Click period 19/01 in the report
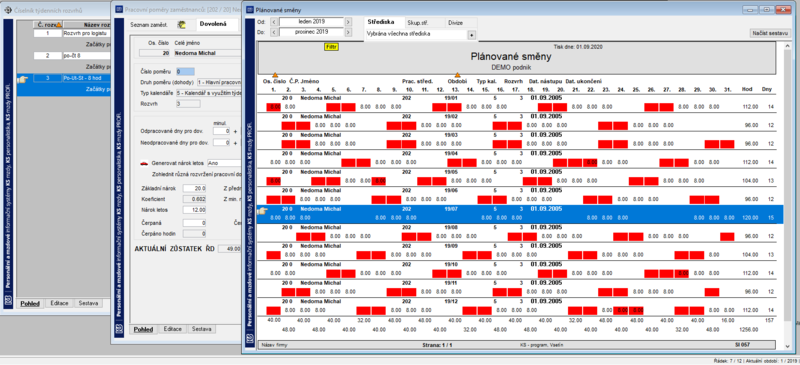The width and height of the screenshot is (800, 365). 452,98
